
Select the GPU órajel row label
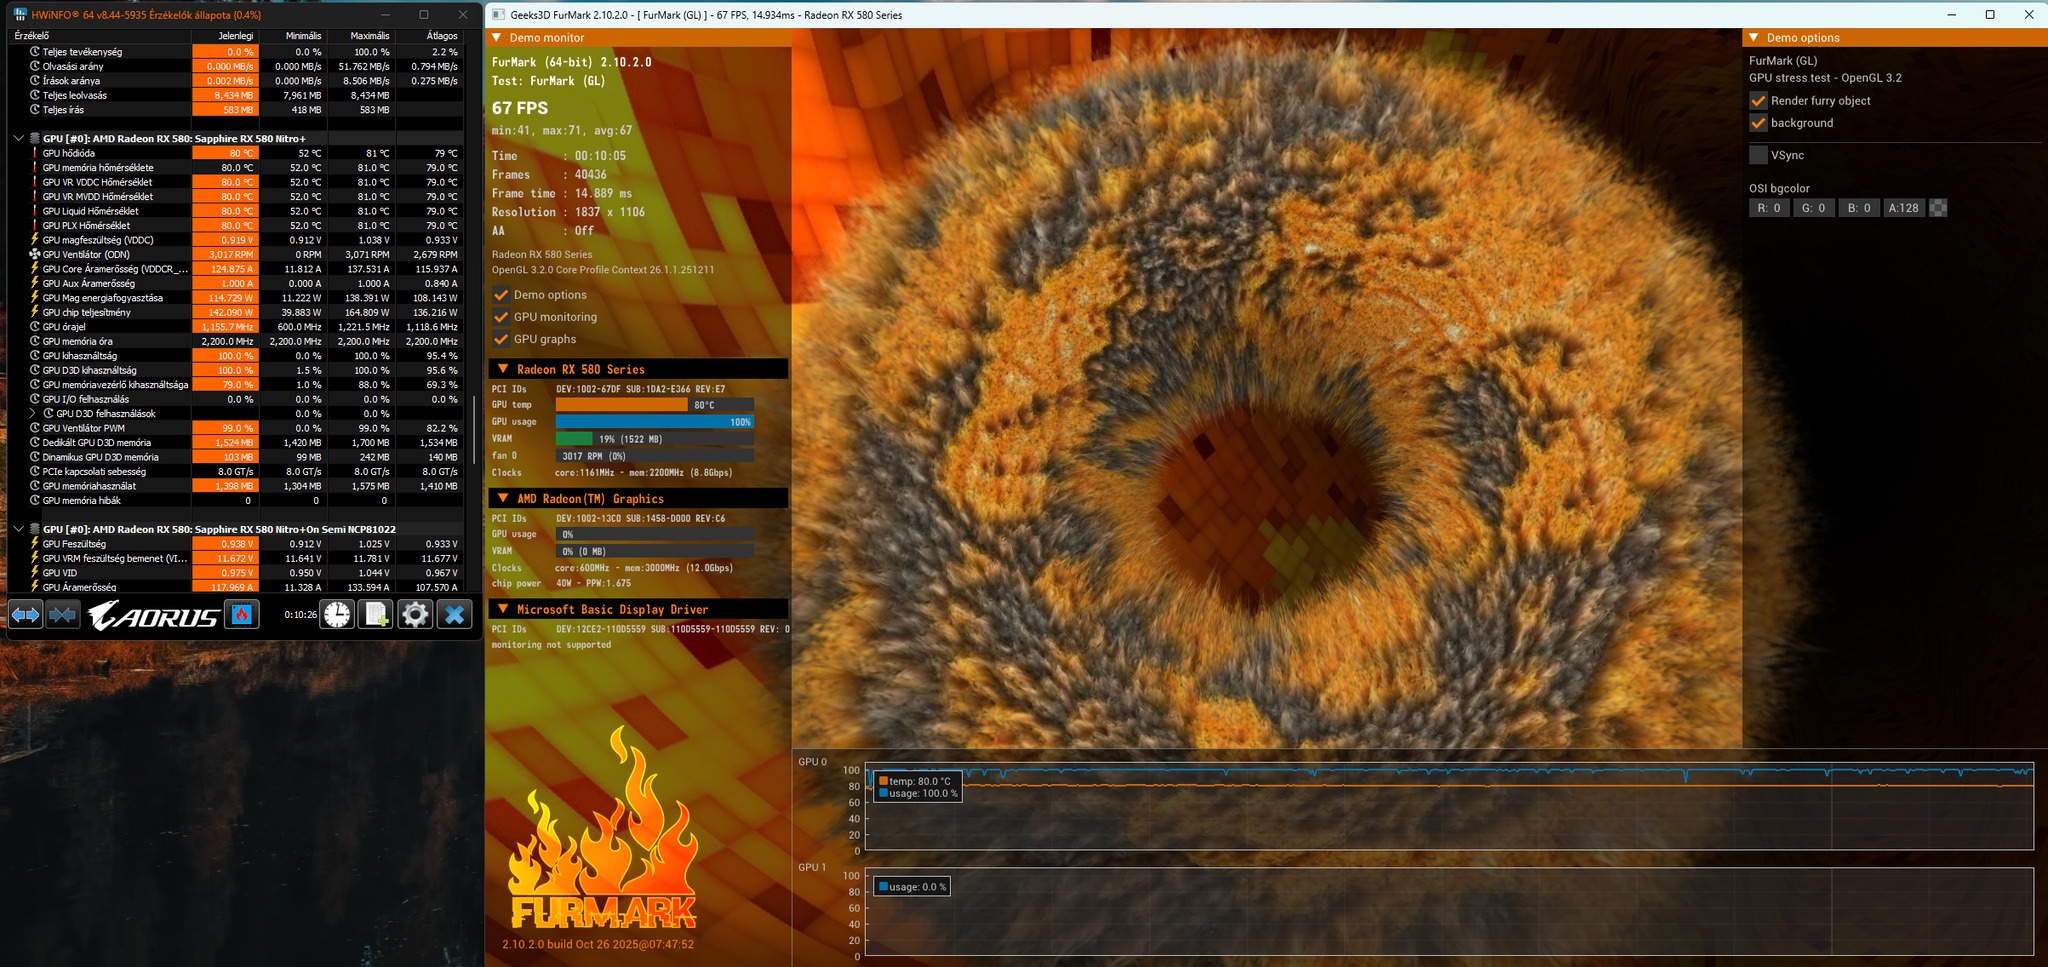64,327
